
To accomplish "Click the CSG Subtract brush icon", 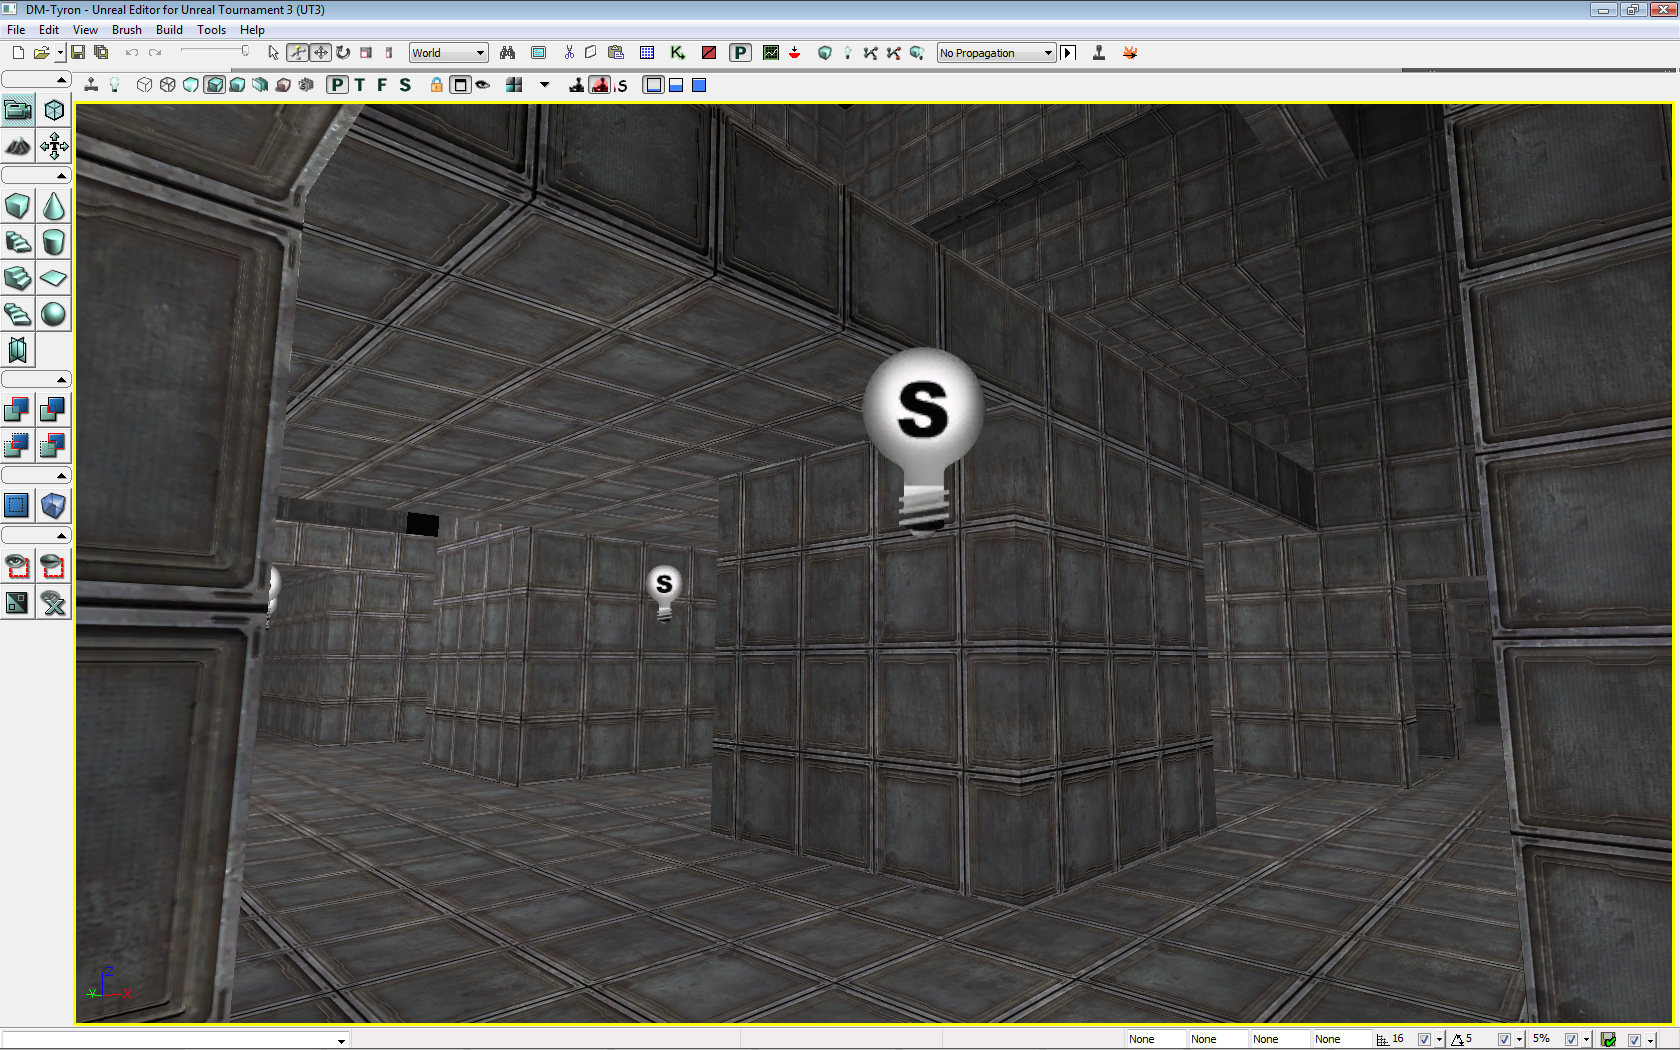I will point(54,409).
